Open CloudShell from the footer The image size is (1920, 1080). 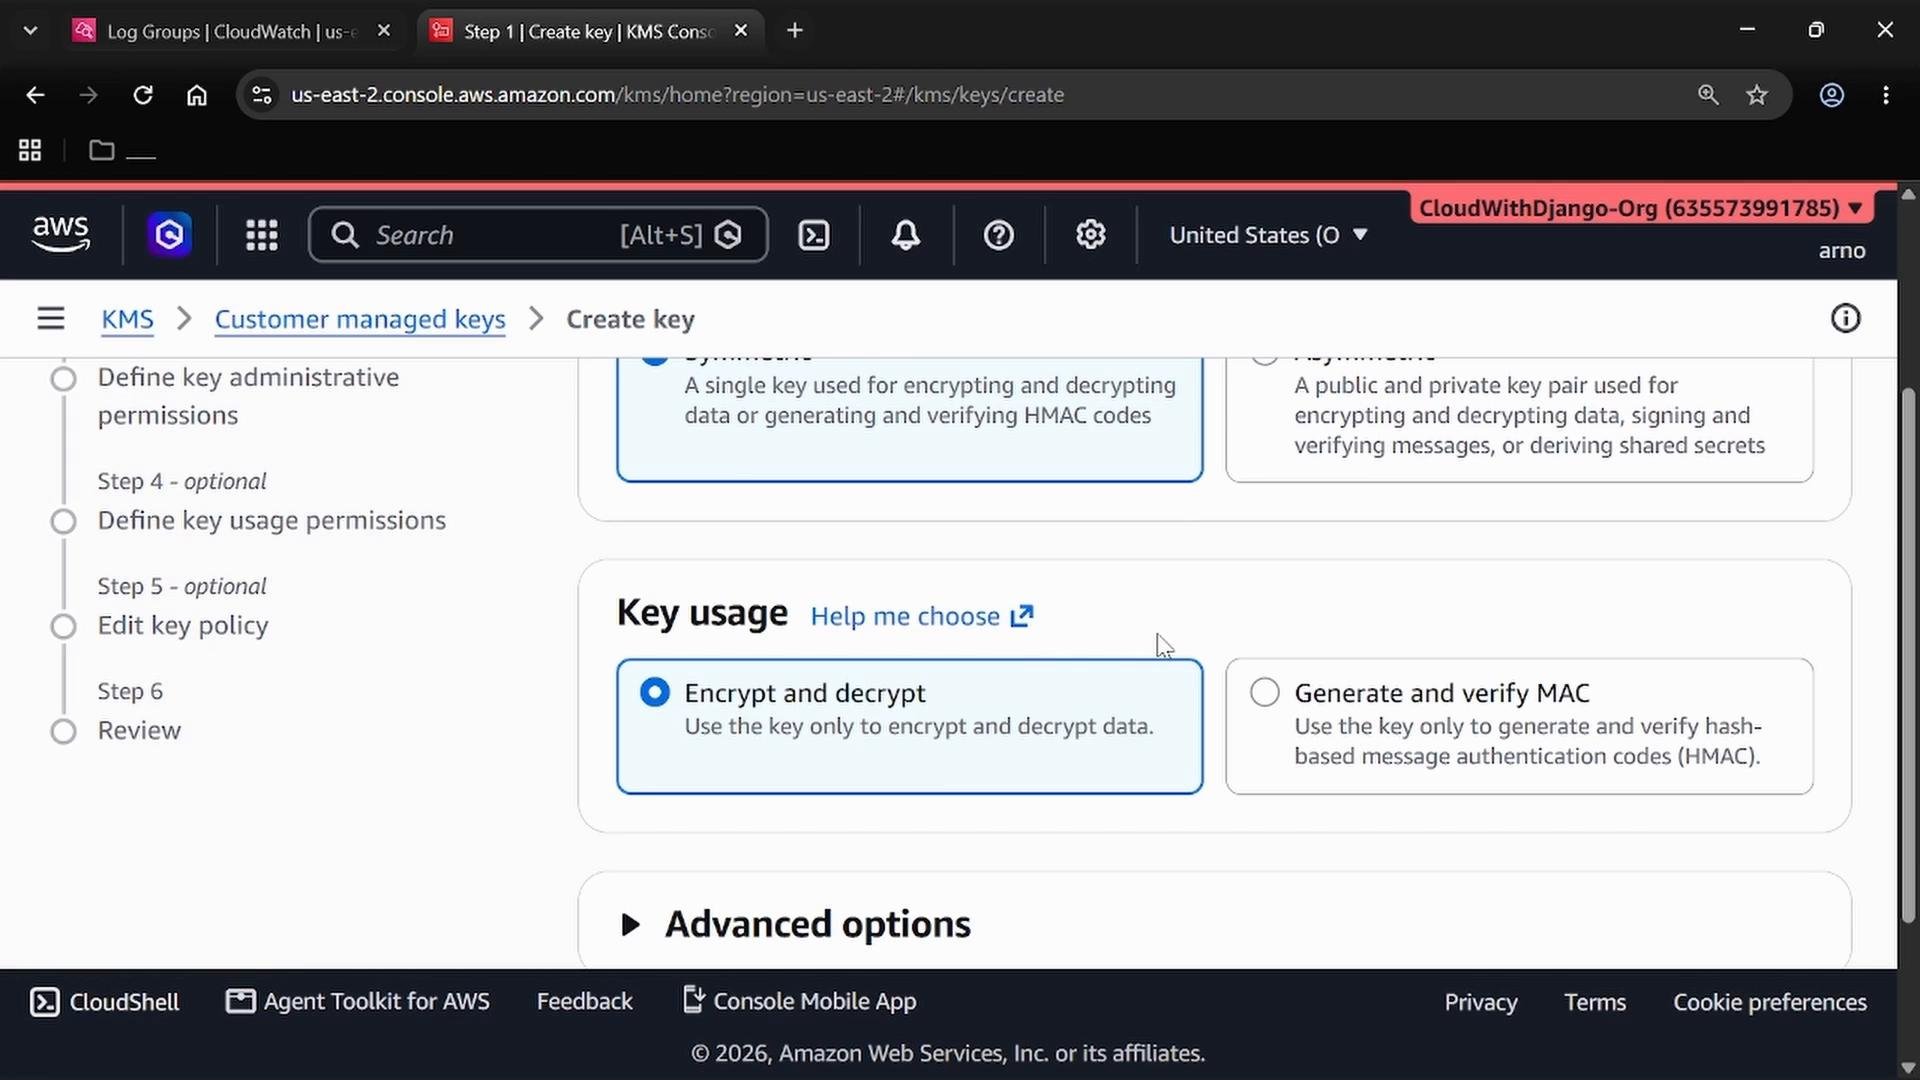[105, 1002]
